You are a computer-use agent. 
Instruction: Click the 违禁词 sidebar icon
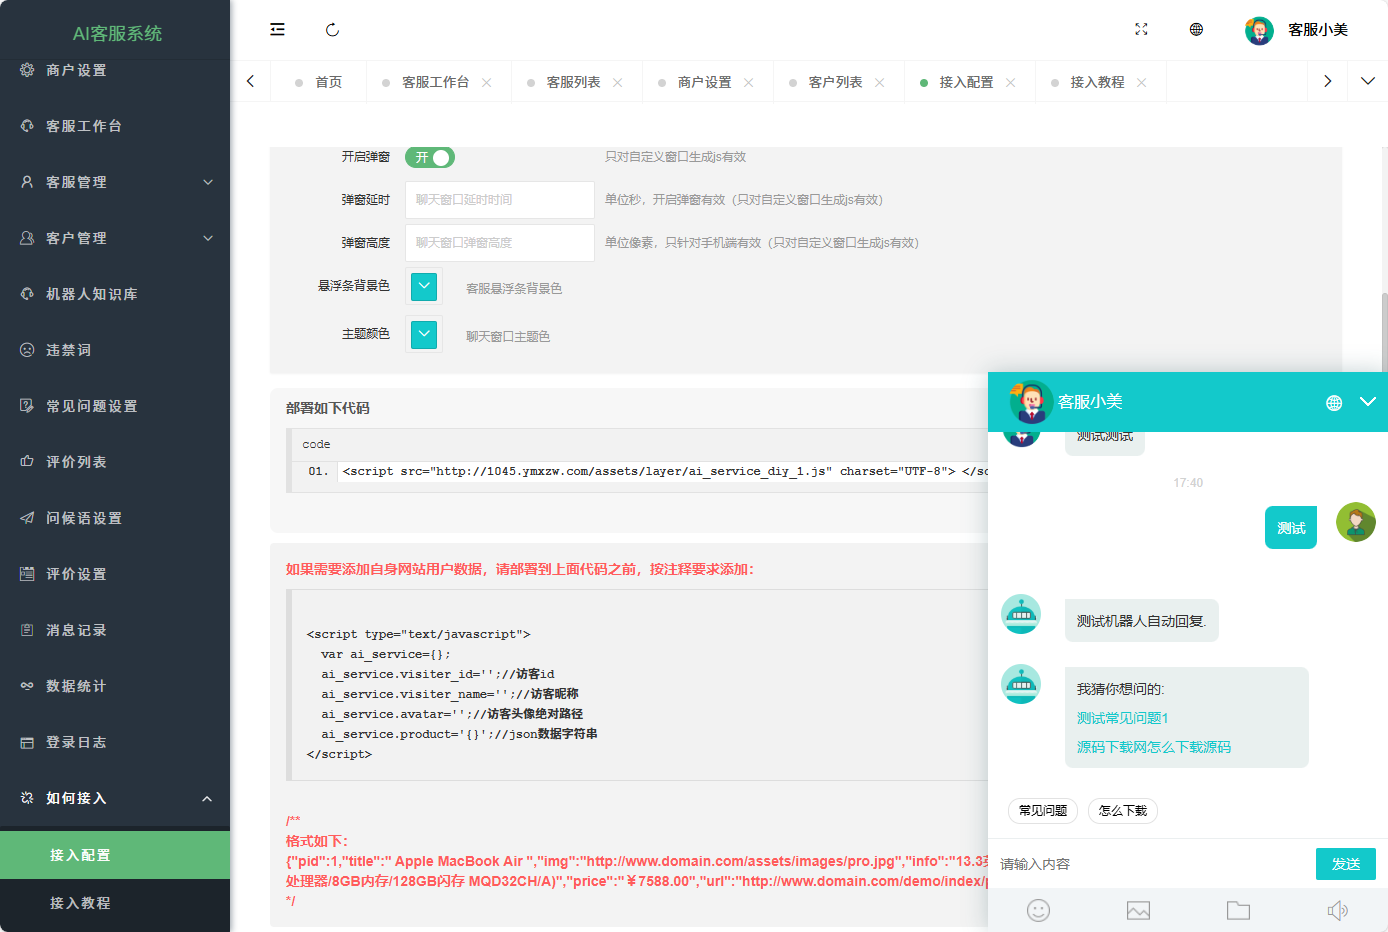(x=27, y=350)
